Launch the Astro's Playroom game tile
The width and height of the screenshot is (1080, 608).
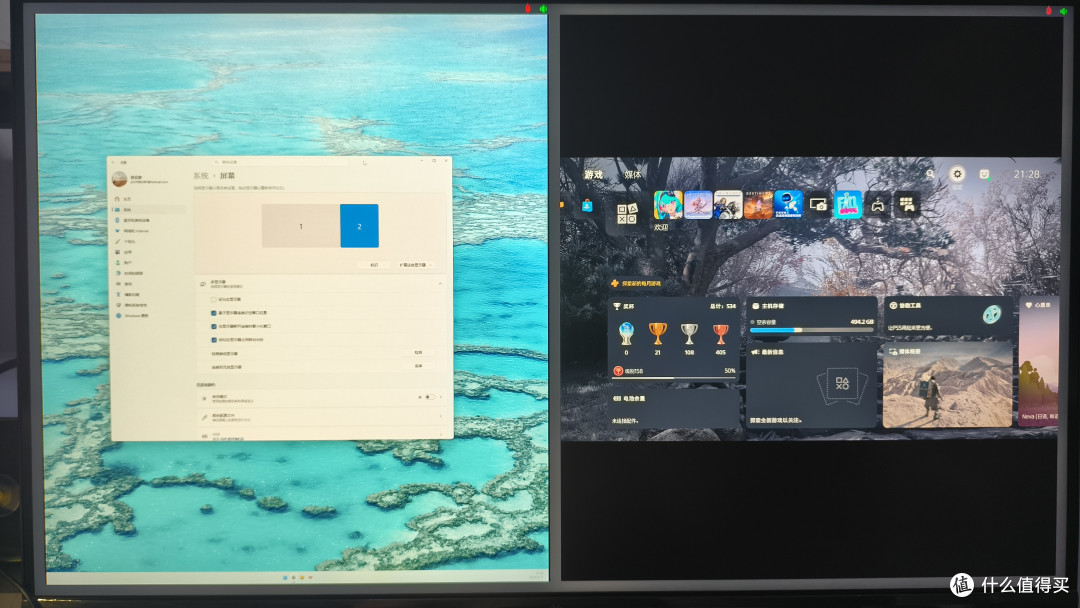click(x=788, y=205)
